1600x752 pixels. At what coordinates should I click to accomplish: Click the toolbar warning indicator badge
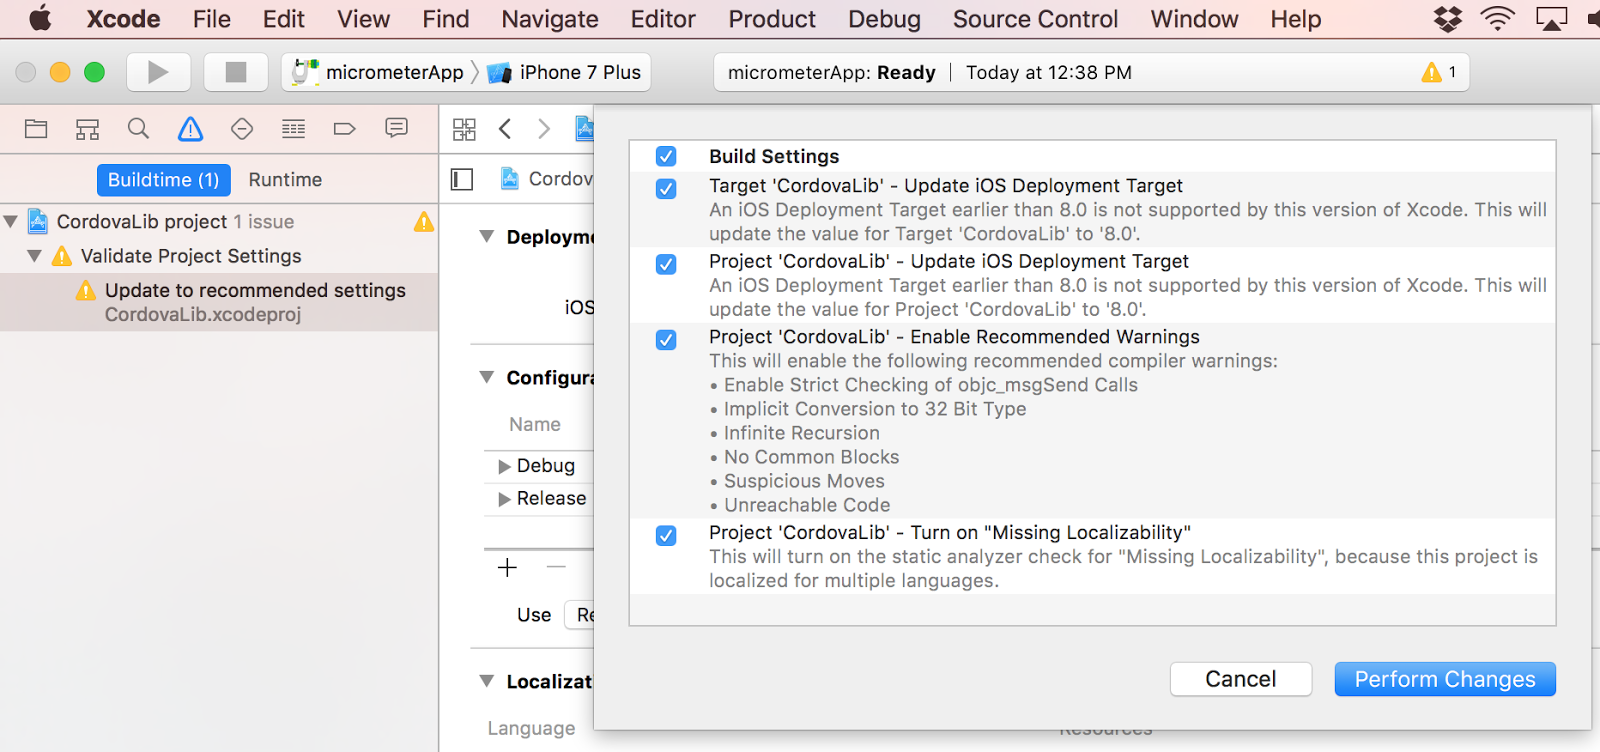tap(1439, 72)
